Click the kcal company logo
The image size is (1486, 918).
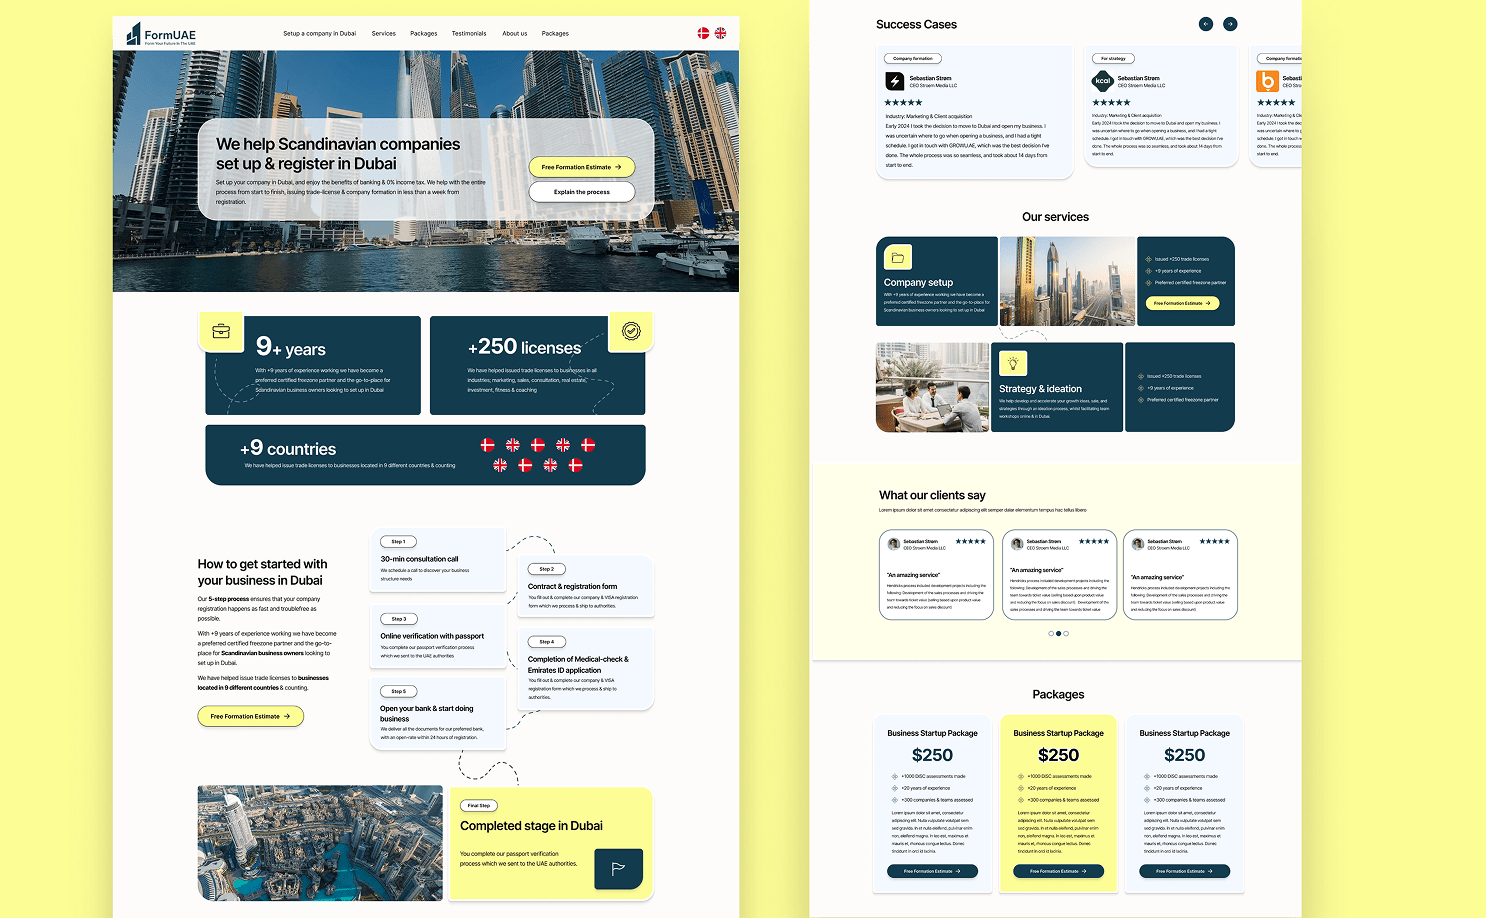click(1102, 81)
